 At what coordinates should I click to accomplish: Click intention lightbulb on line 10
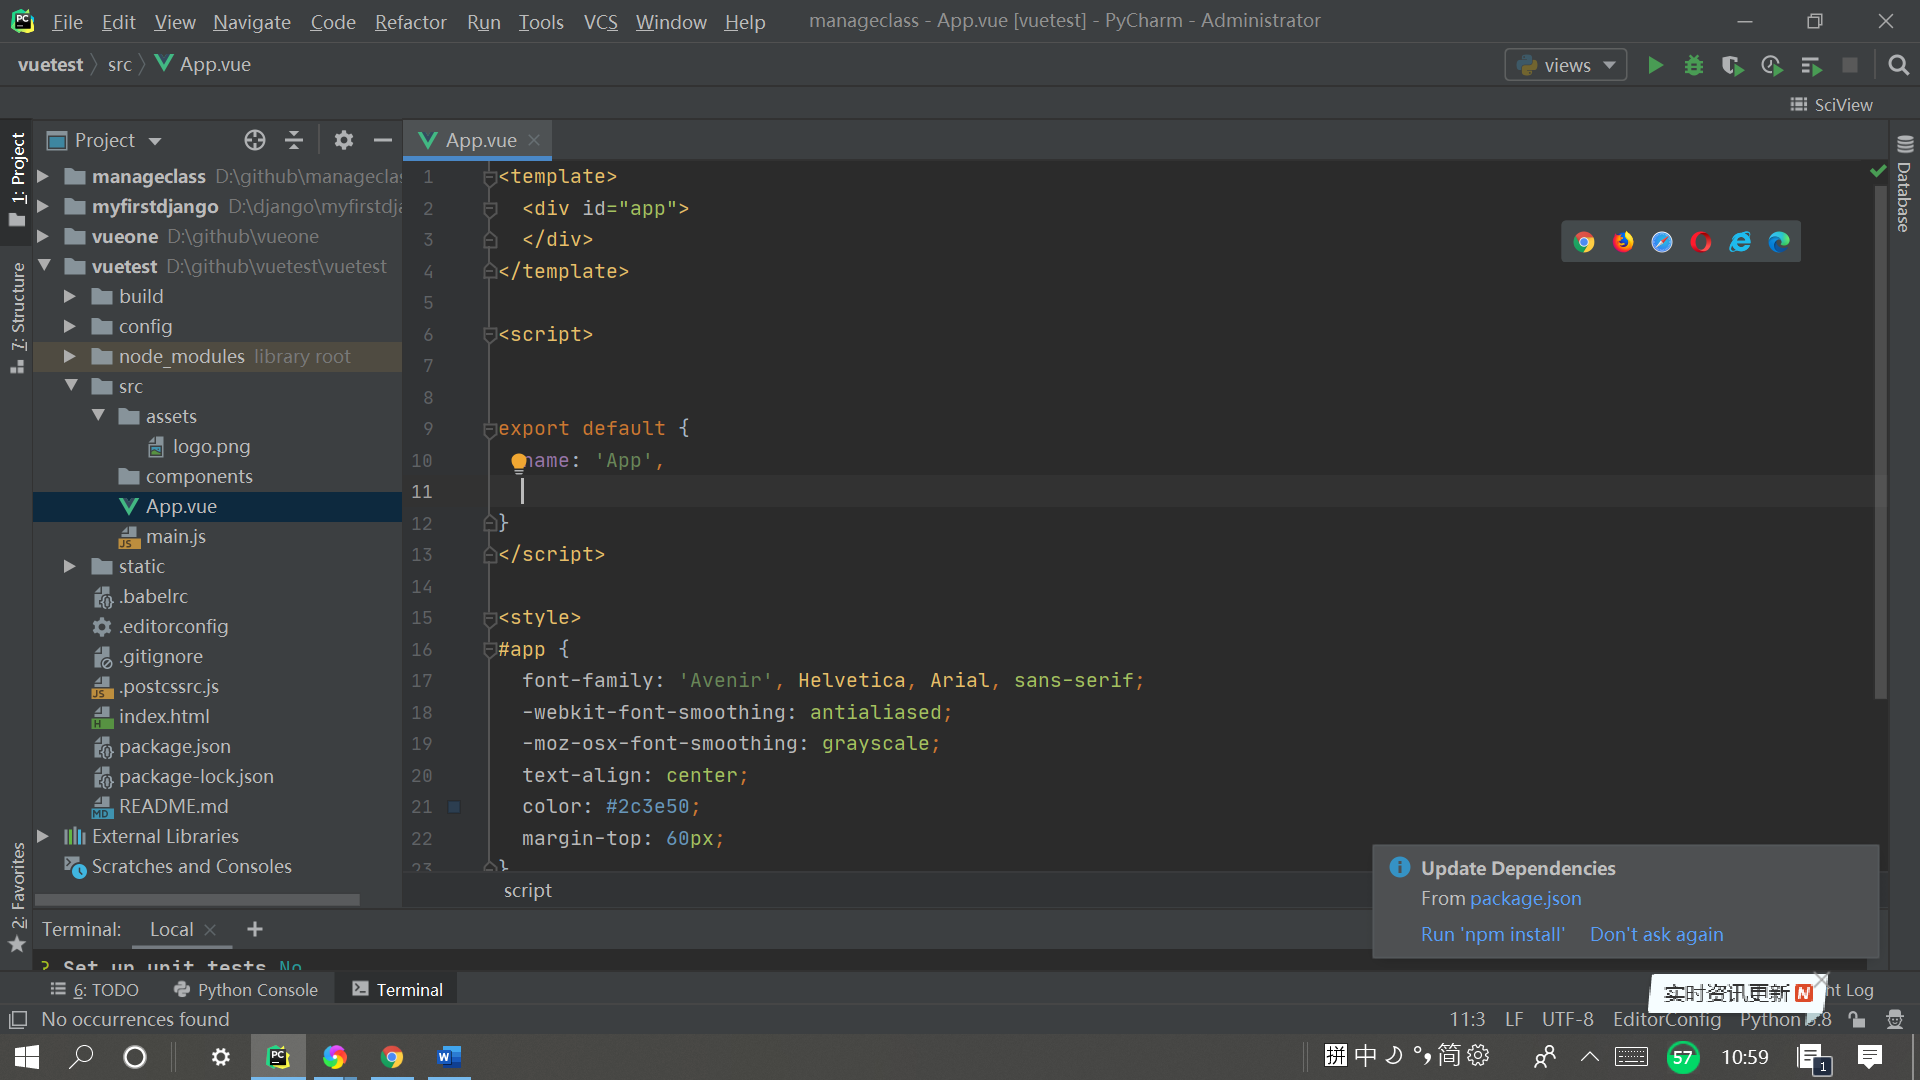coord(518,461)
